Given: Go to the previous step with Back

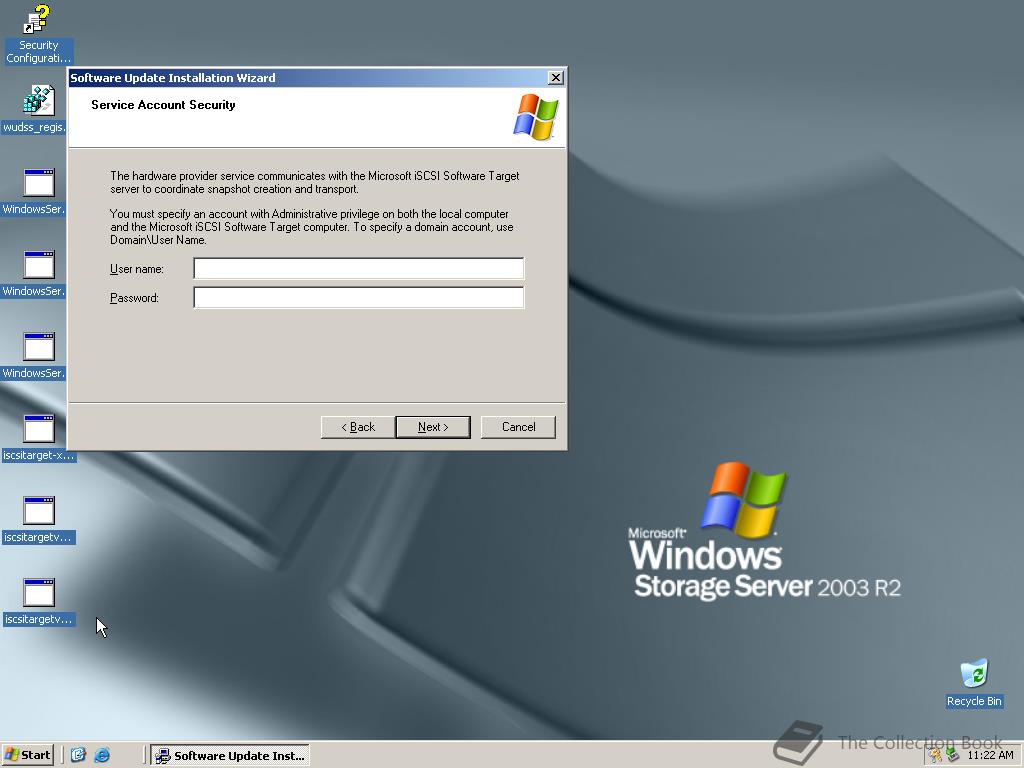Looking at the screenshot, I should [x=358, y=427].
